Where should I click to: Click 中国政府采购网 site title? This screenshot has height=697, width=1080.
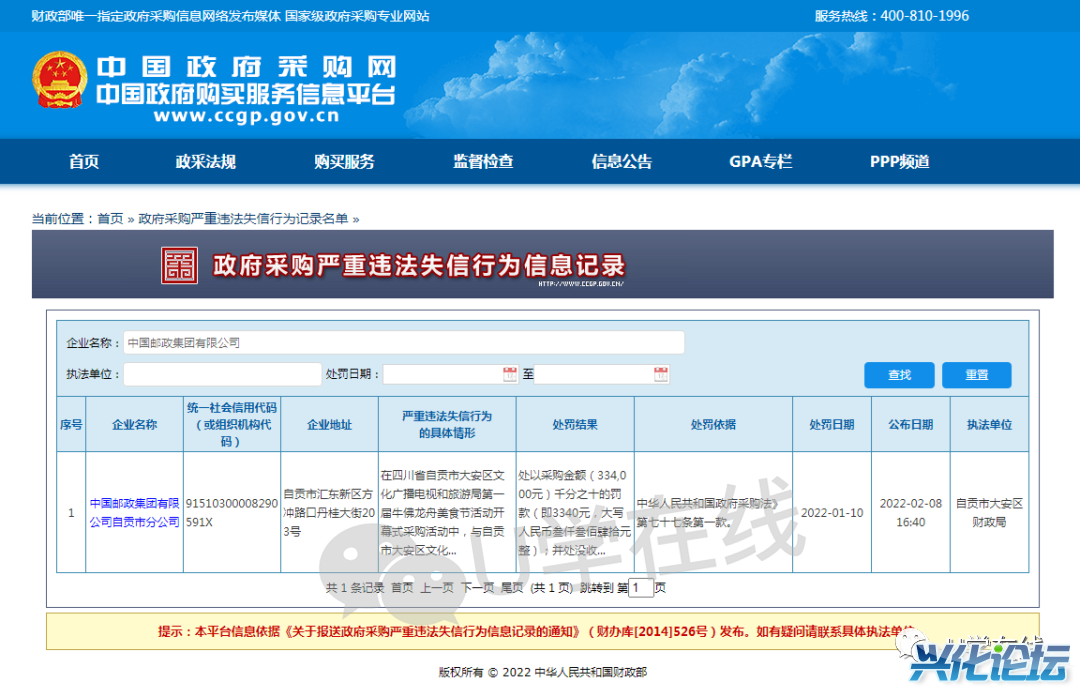pos(247,67)
